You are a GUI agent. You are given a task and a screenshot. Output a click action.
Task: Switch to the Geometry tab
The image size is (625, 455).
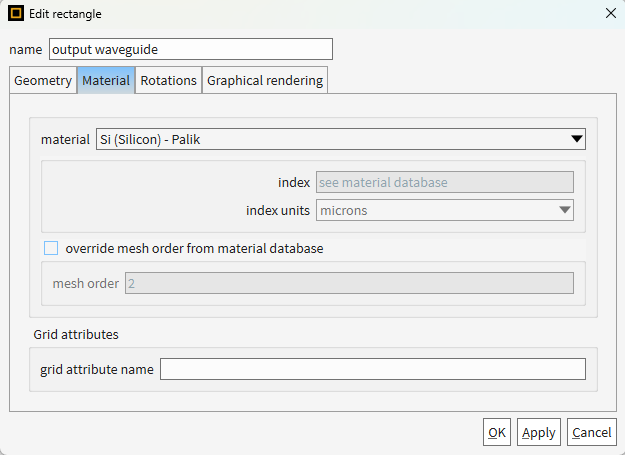(x=43, y=80)
